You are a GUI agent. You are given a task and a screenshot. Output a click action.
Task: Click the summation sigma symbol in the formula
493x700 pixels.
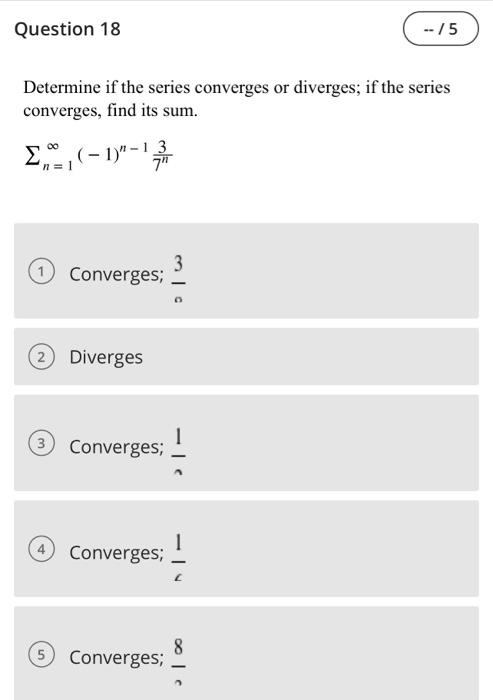point(30,155)
